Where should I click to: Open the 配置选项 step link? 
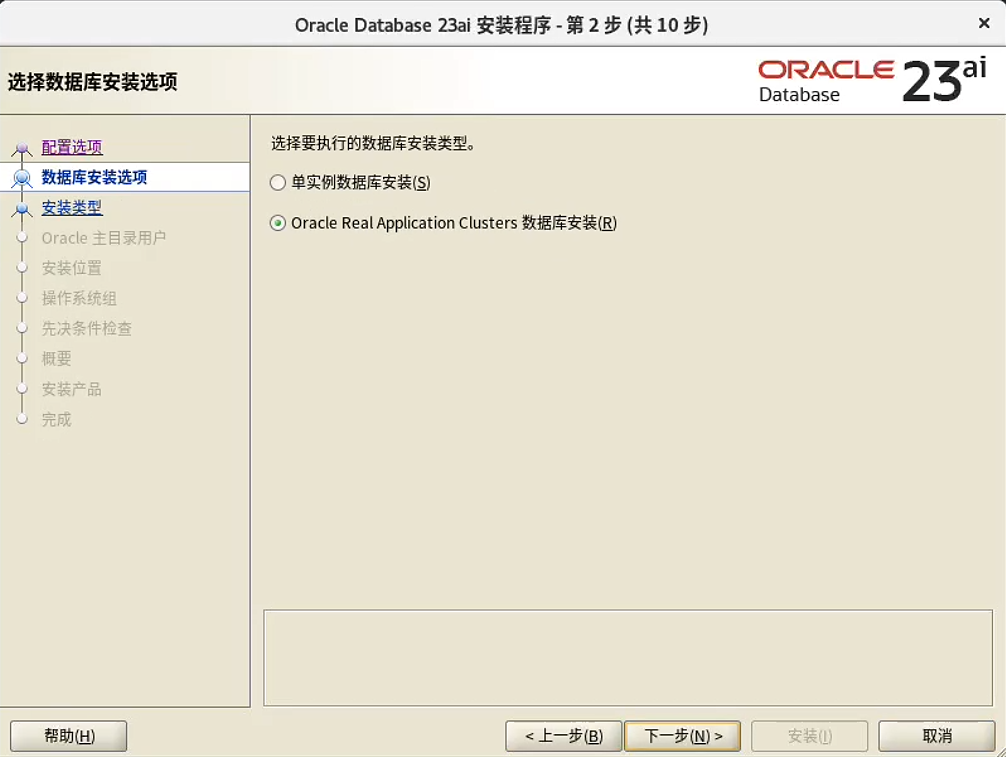(x=72, y=147)
